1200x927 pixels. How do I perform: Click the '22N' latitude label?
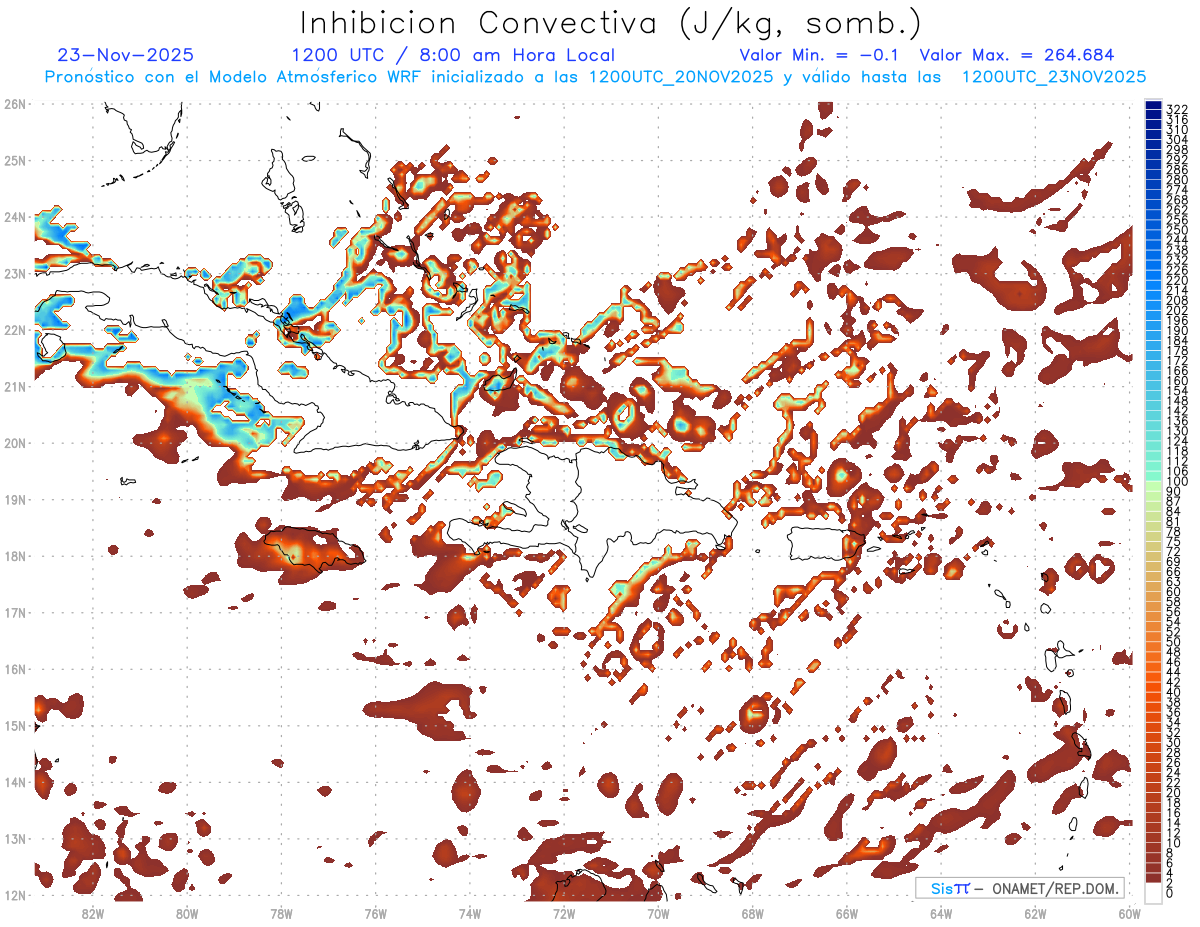coord(14,330)
